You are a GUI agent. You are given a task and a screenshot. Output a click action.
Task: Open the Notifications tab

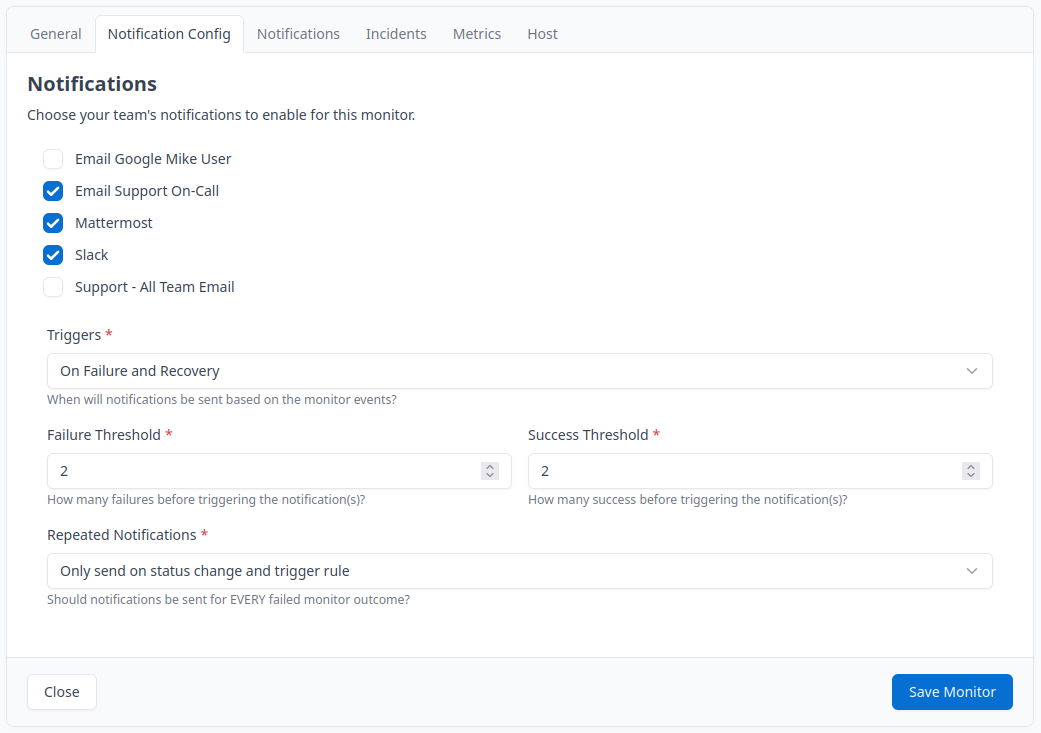[298, 34]
